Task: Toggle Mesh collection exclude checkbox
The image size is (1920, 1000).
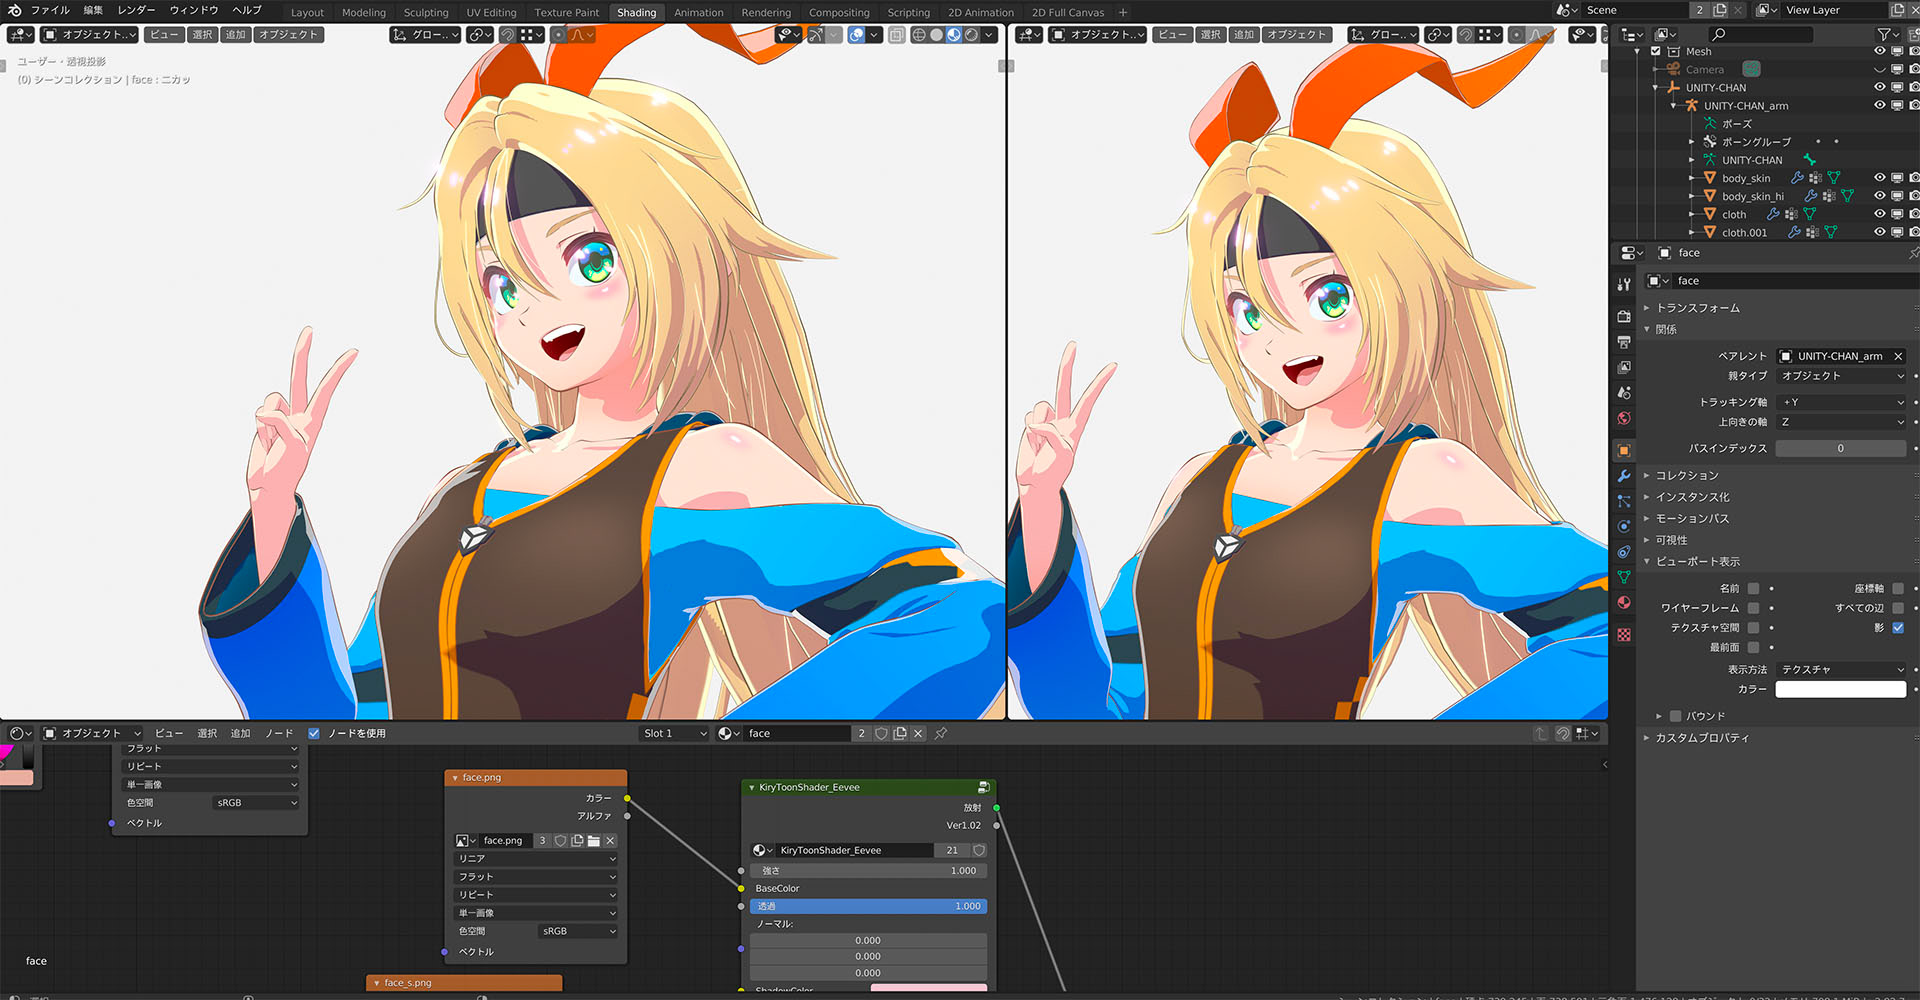Action: (x=1656, y=52)
